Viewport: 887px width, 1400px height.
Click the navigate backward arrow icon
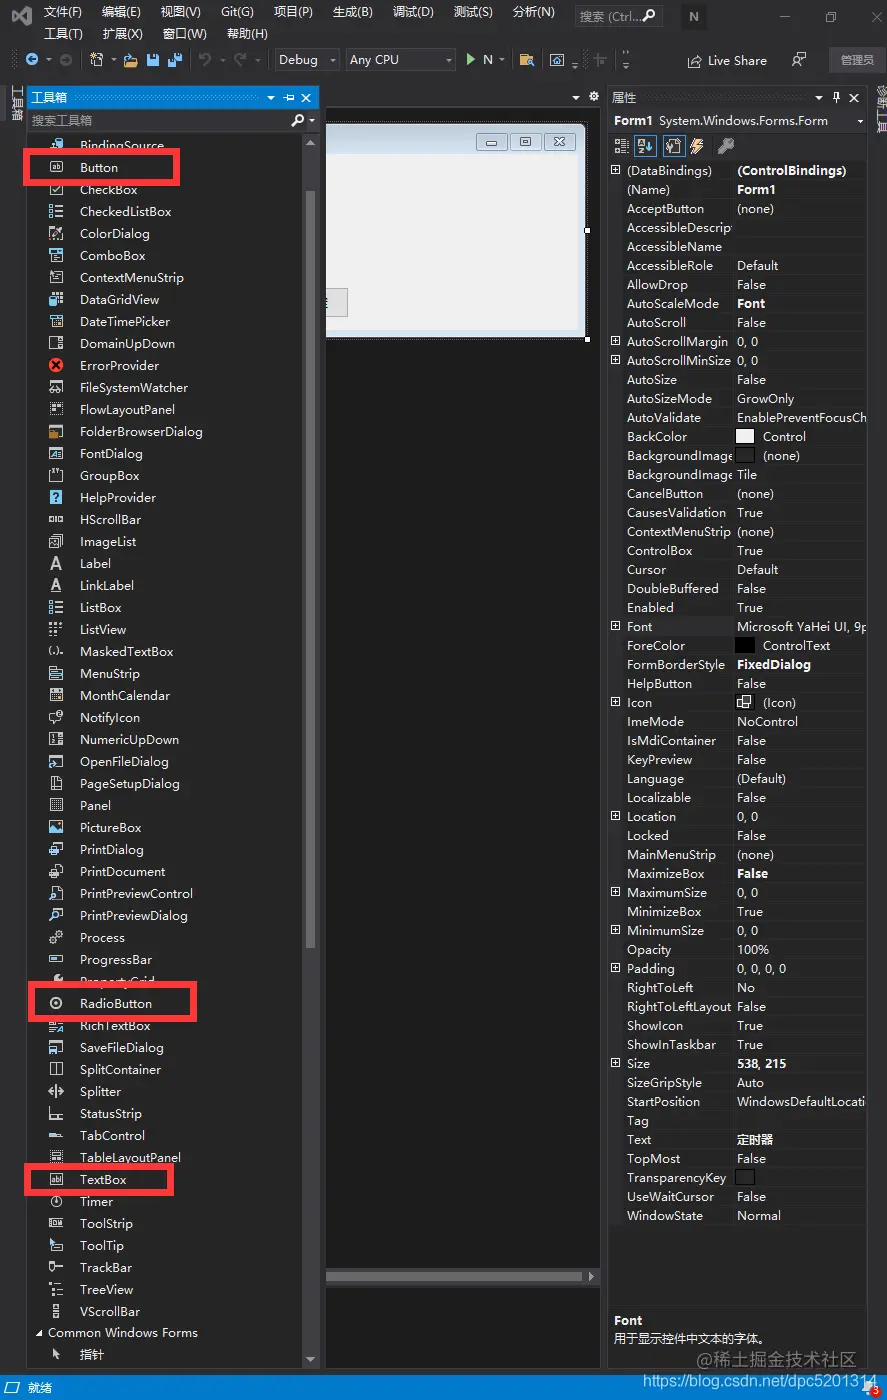[33, 60]
